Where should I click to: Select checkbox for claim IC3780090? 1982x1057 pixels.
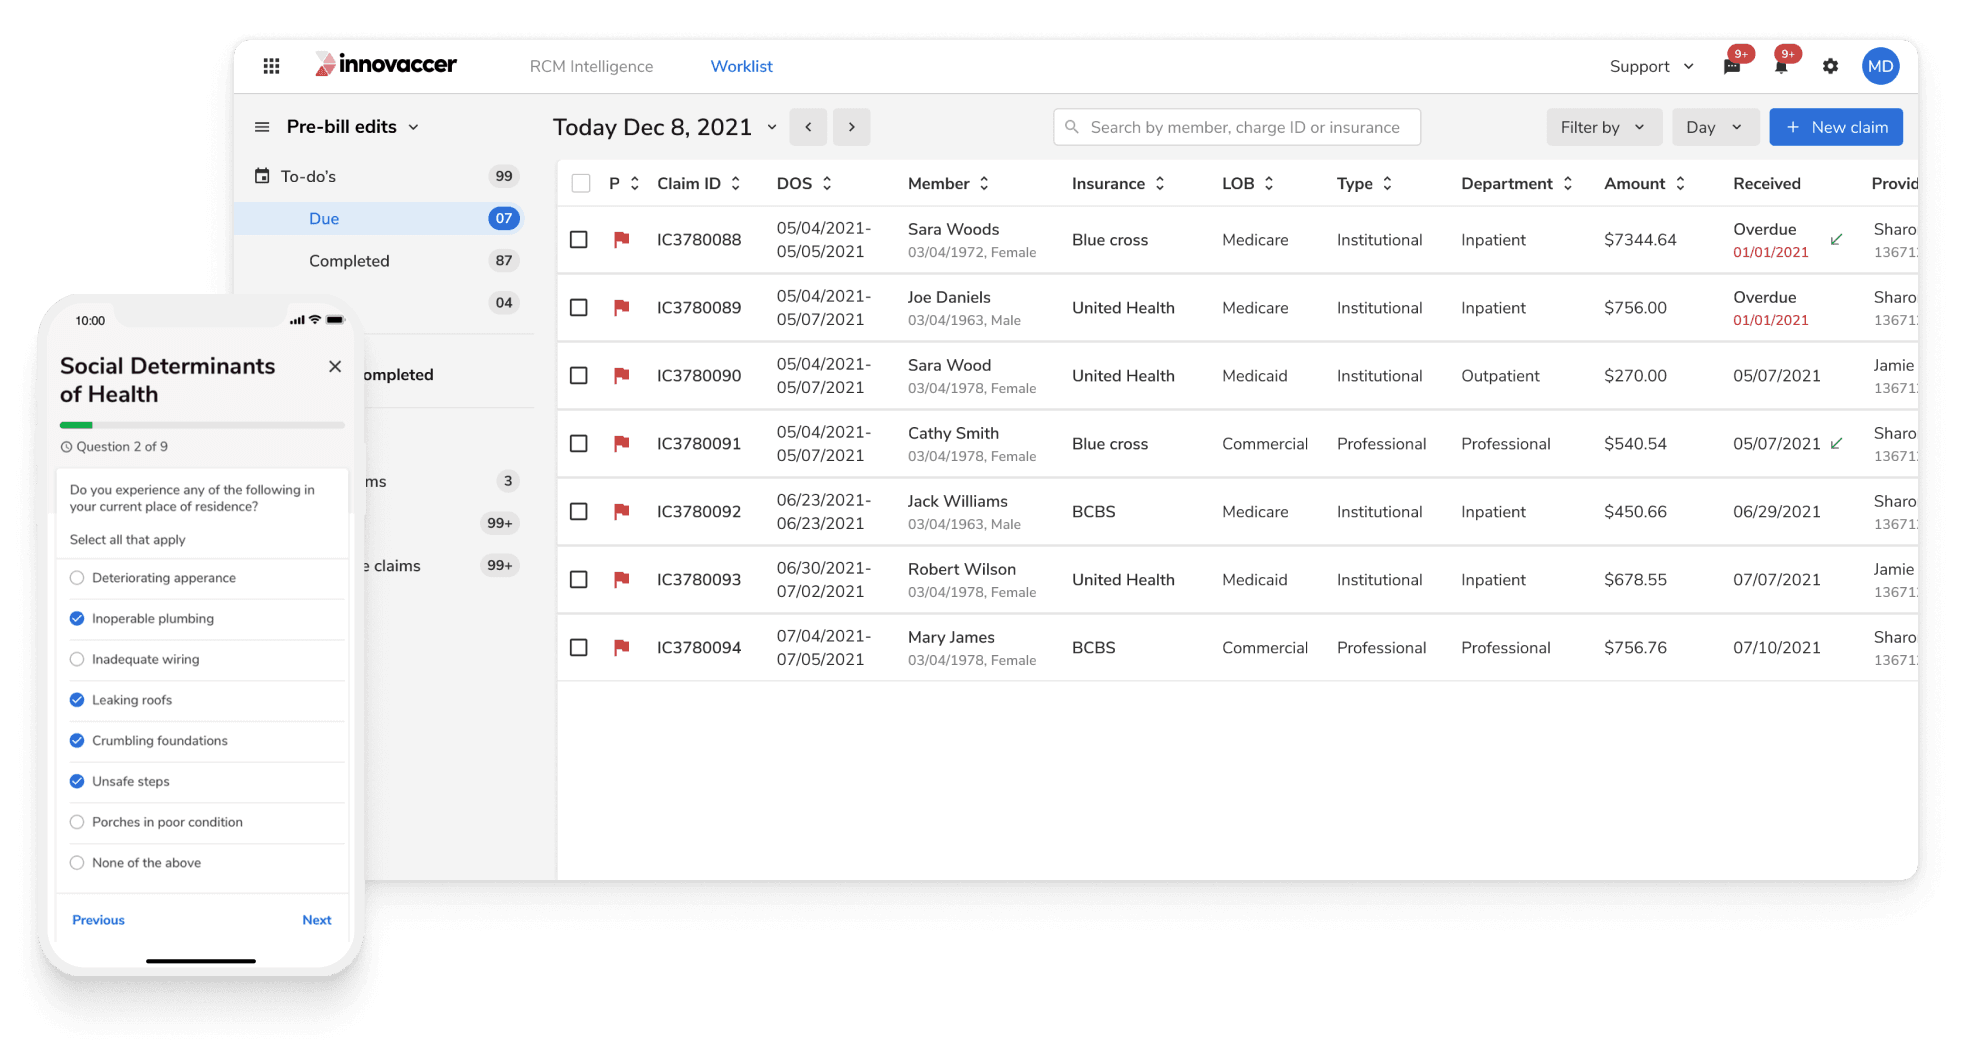tap(578, 375)
